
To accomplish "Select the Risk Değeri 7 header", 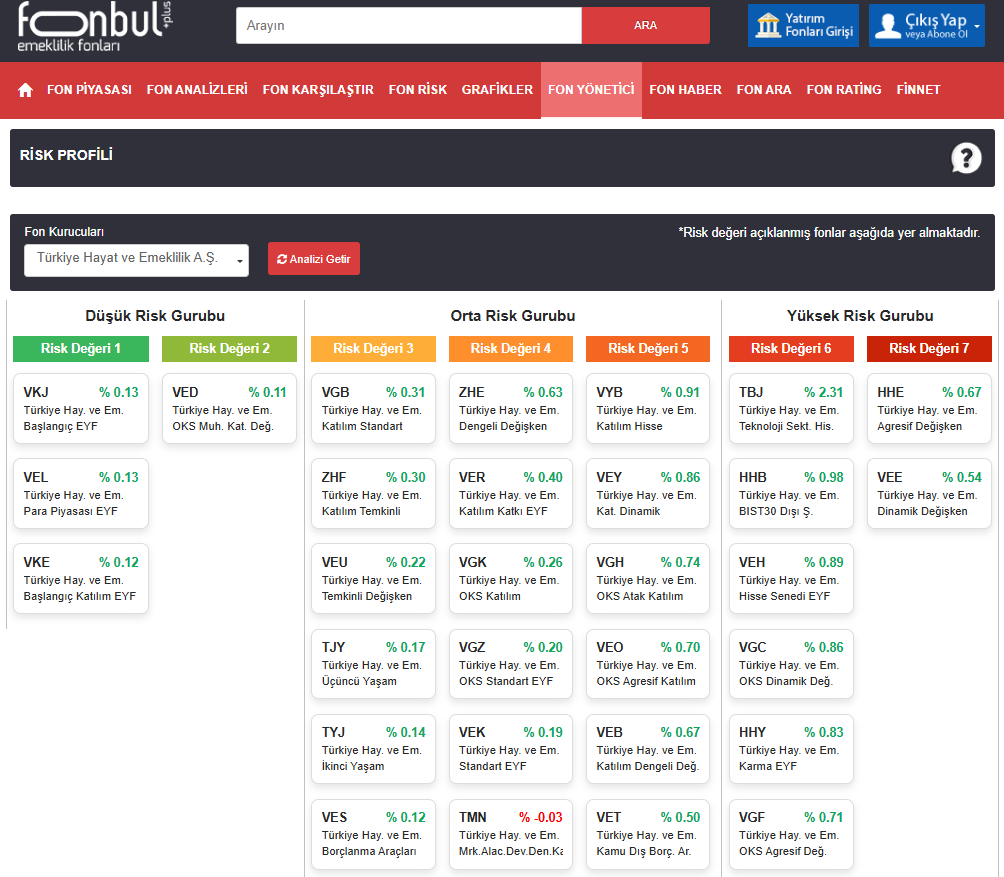I will pyautogui.click(x=929, y=349).
